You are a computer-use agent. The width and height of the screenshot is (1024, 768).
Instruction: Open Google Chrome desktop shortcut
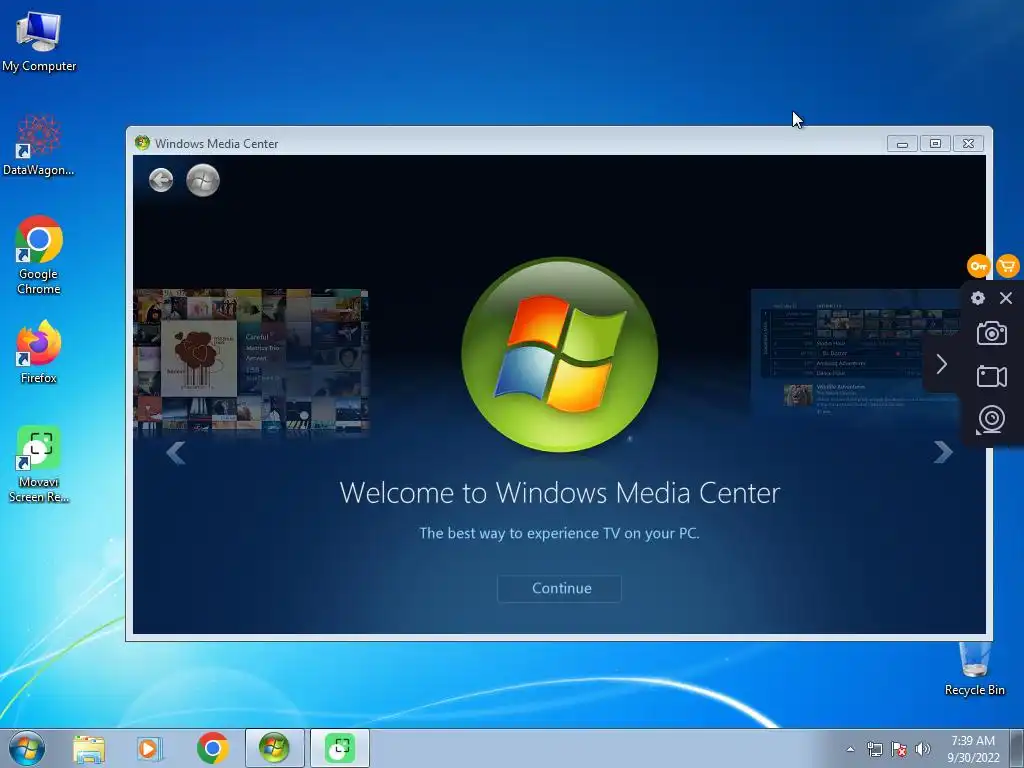coord(39,255)
